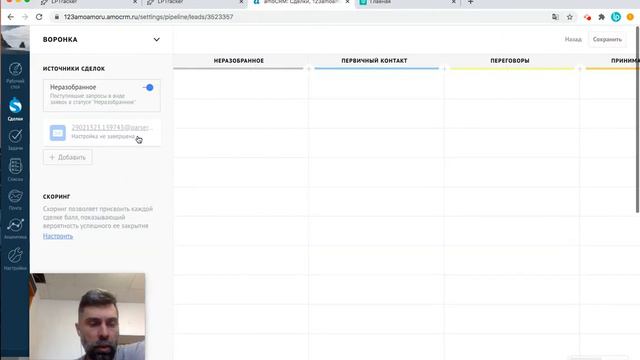Click the browser forward arrow
This screenshot has height=360, width=640.
[25, 17]
